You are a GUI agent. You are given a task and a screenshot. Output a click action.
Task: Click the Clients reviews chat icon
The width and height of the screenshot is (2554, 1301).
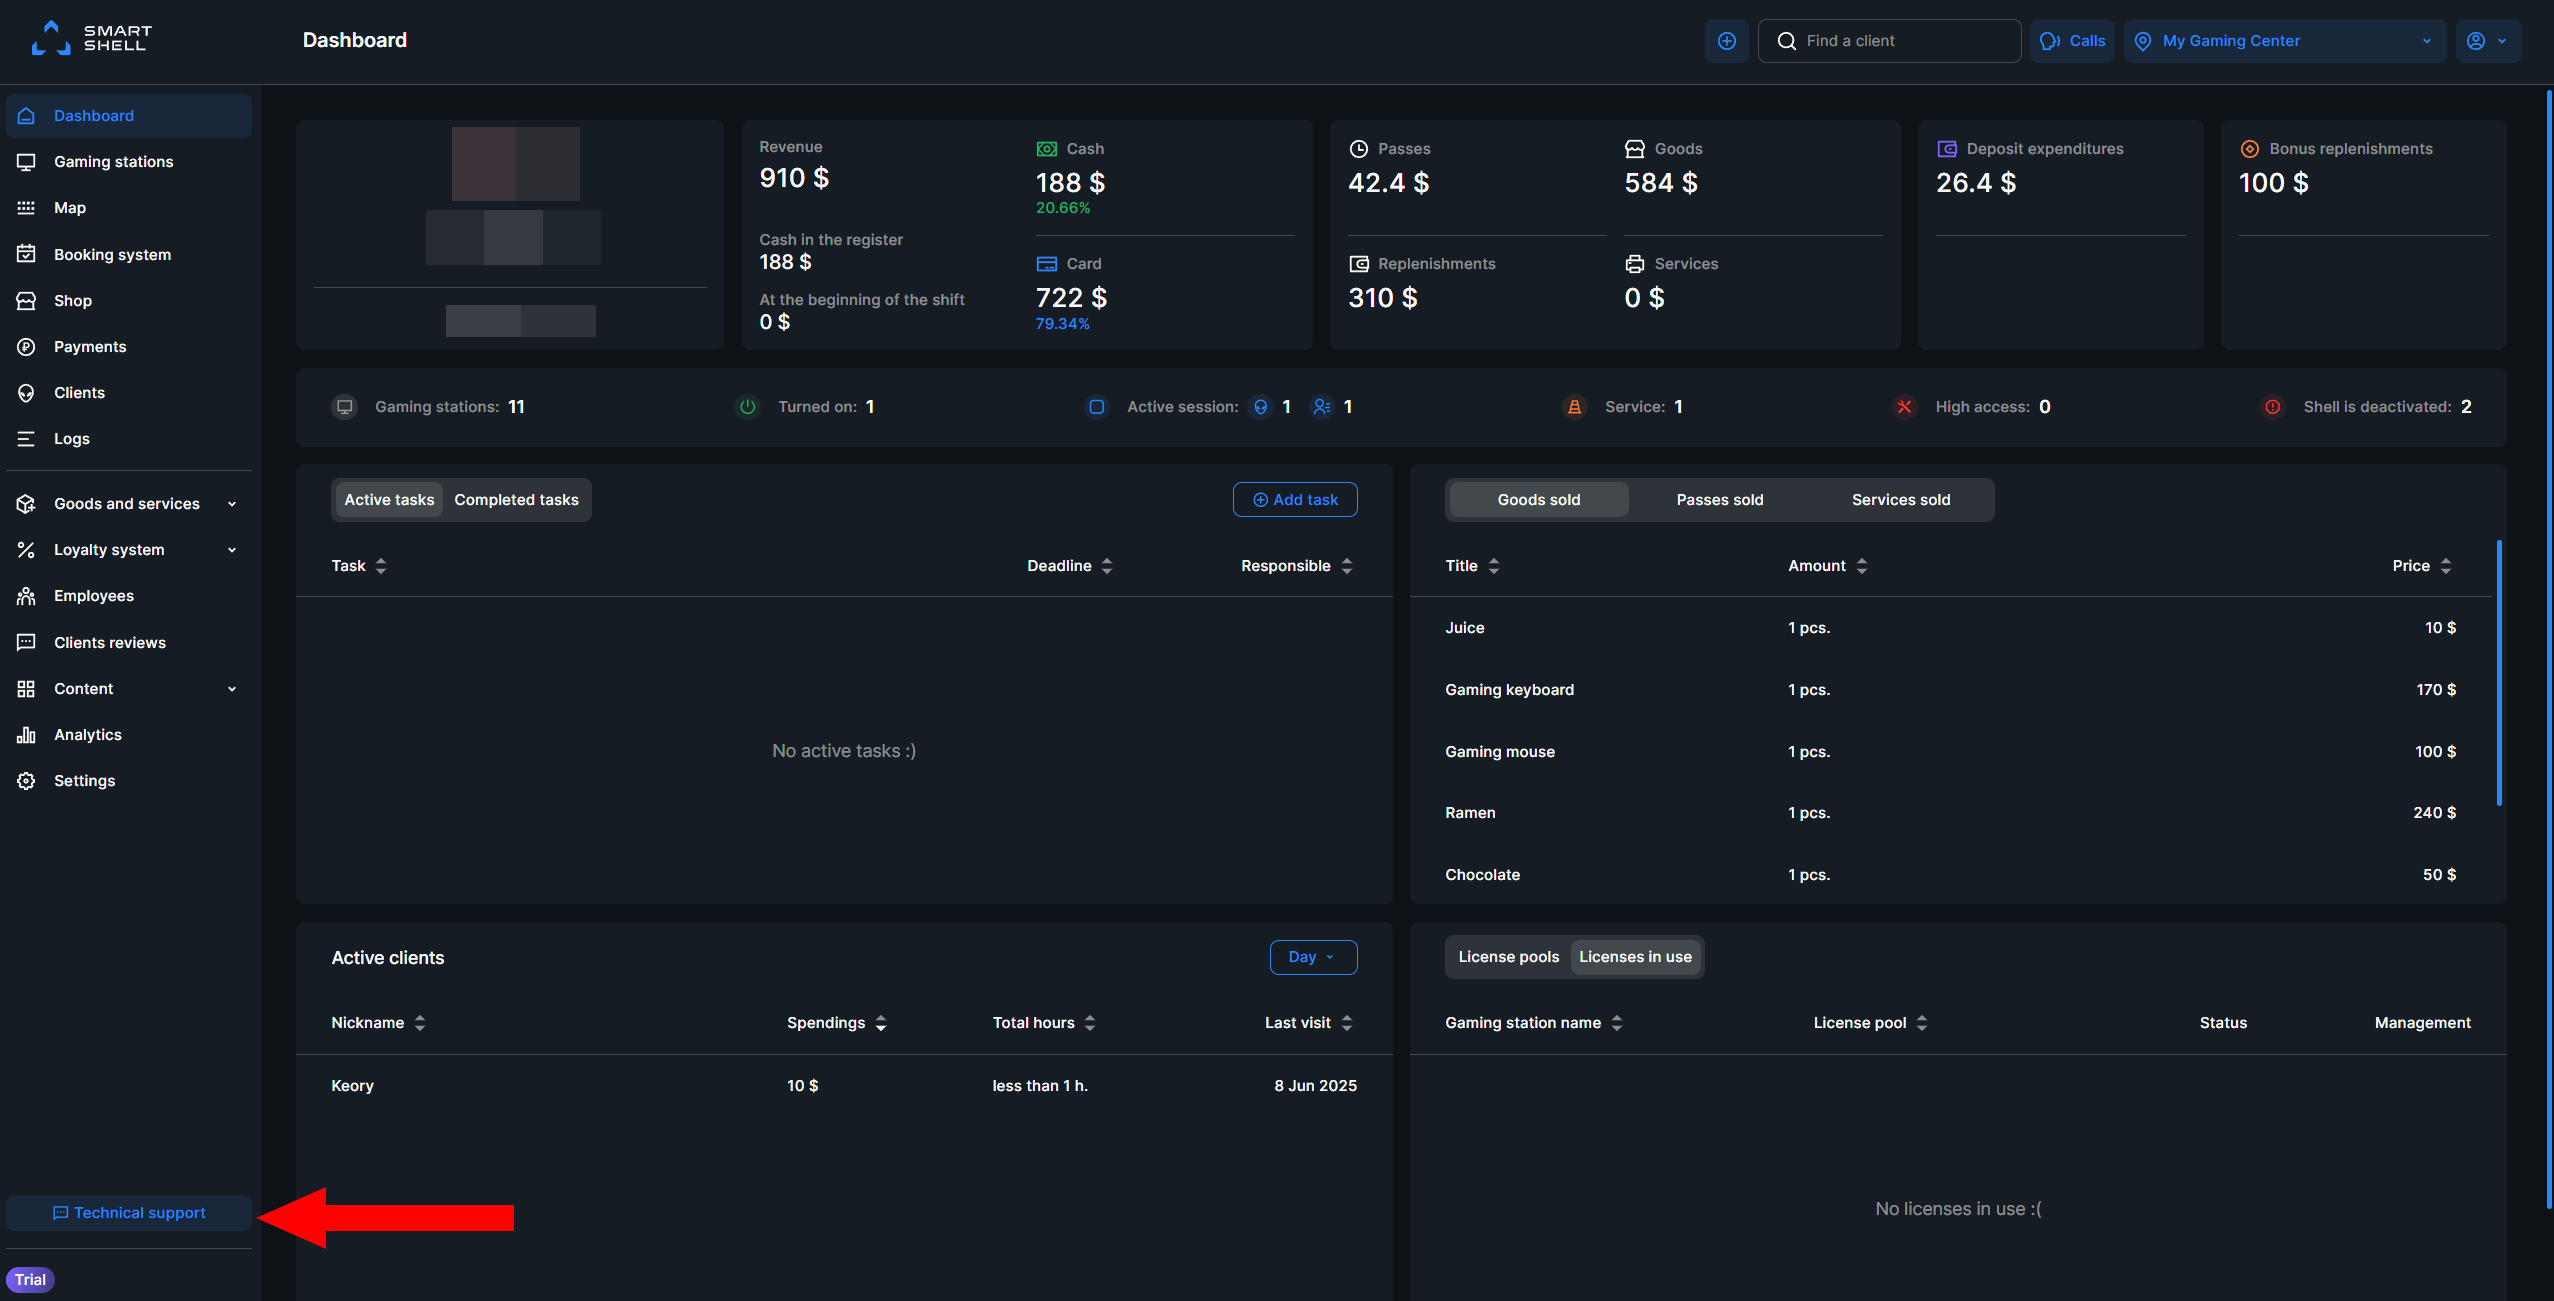point(27,643)
